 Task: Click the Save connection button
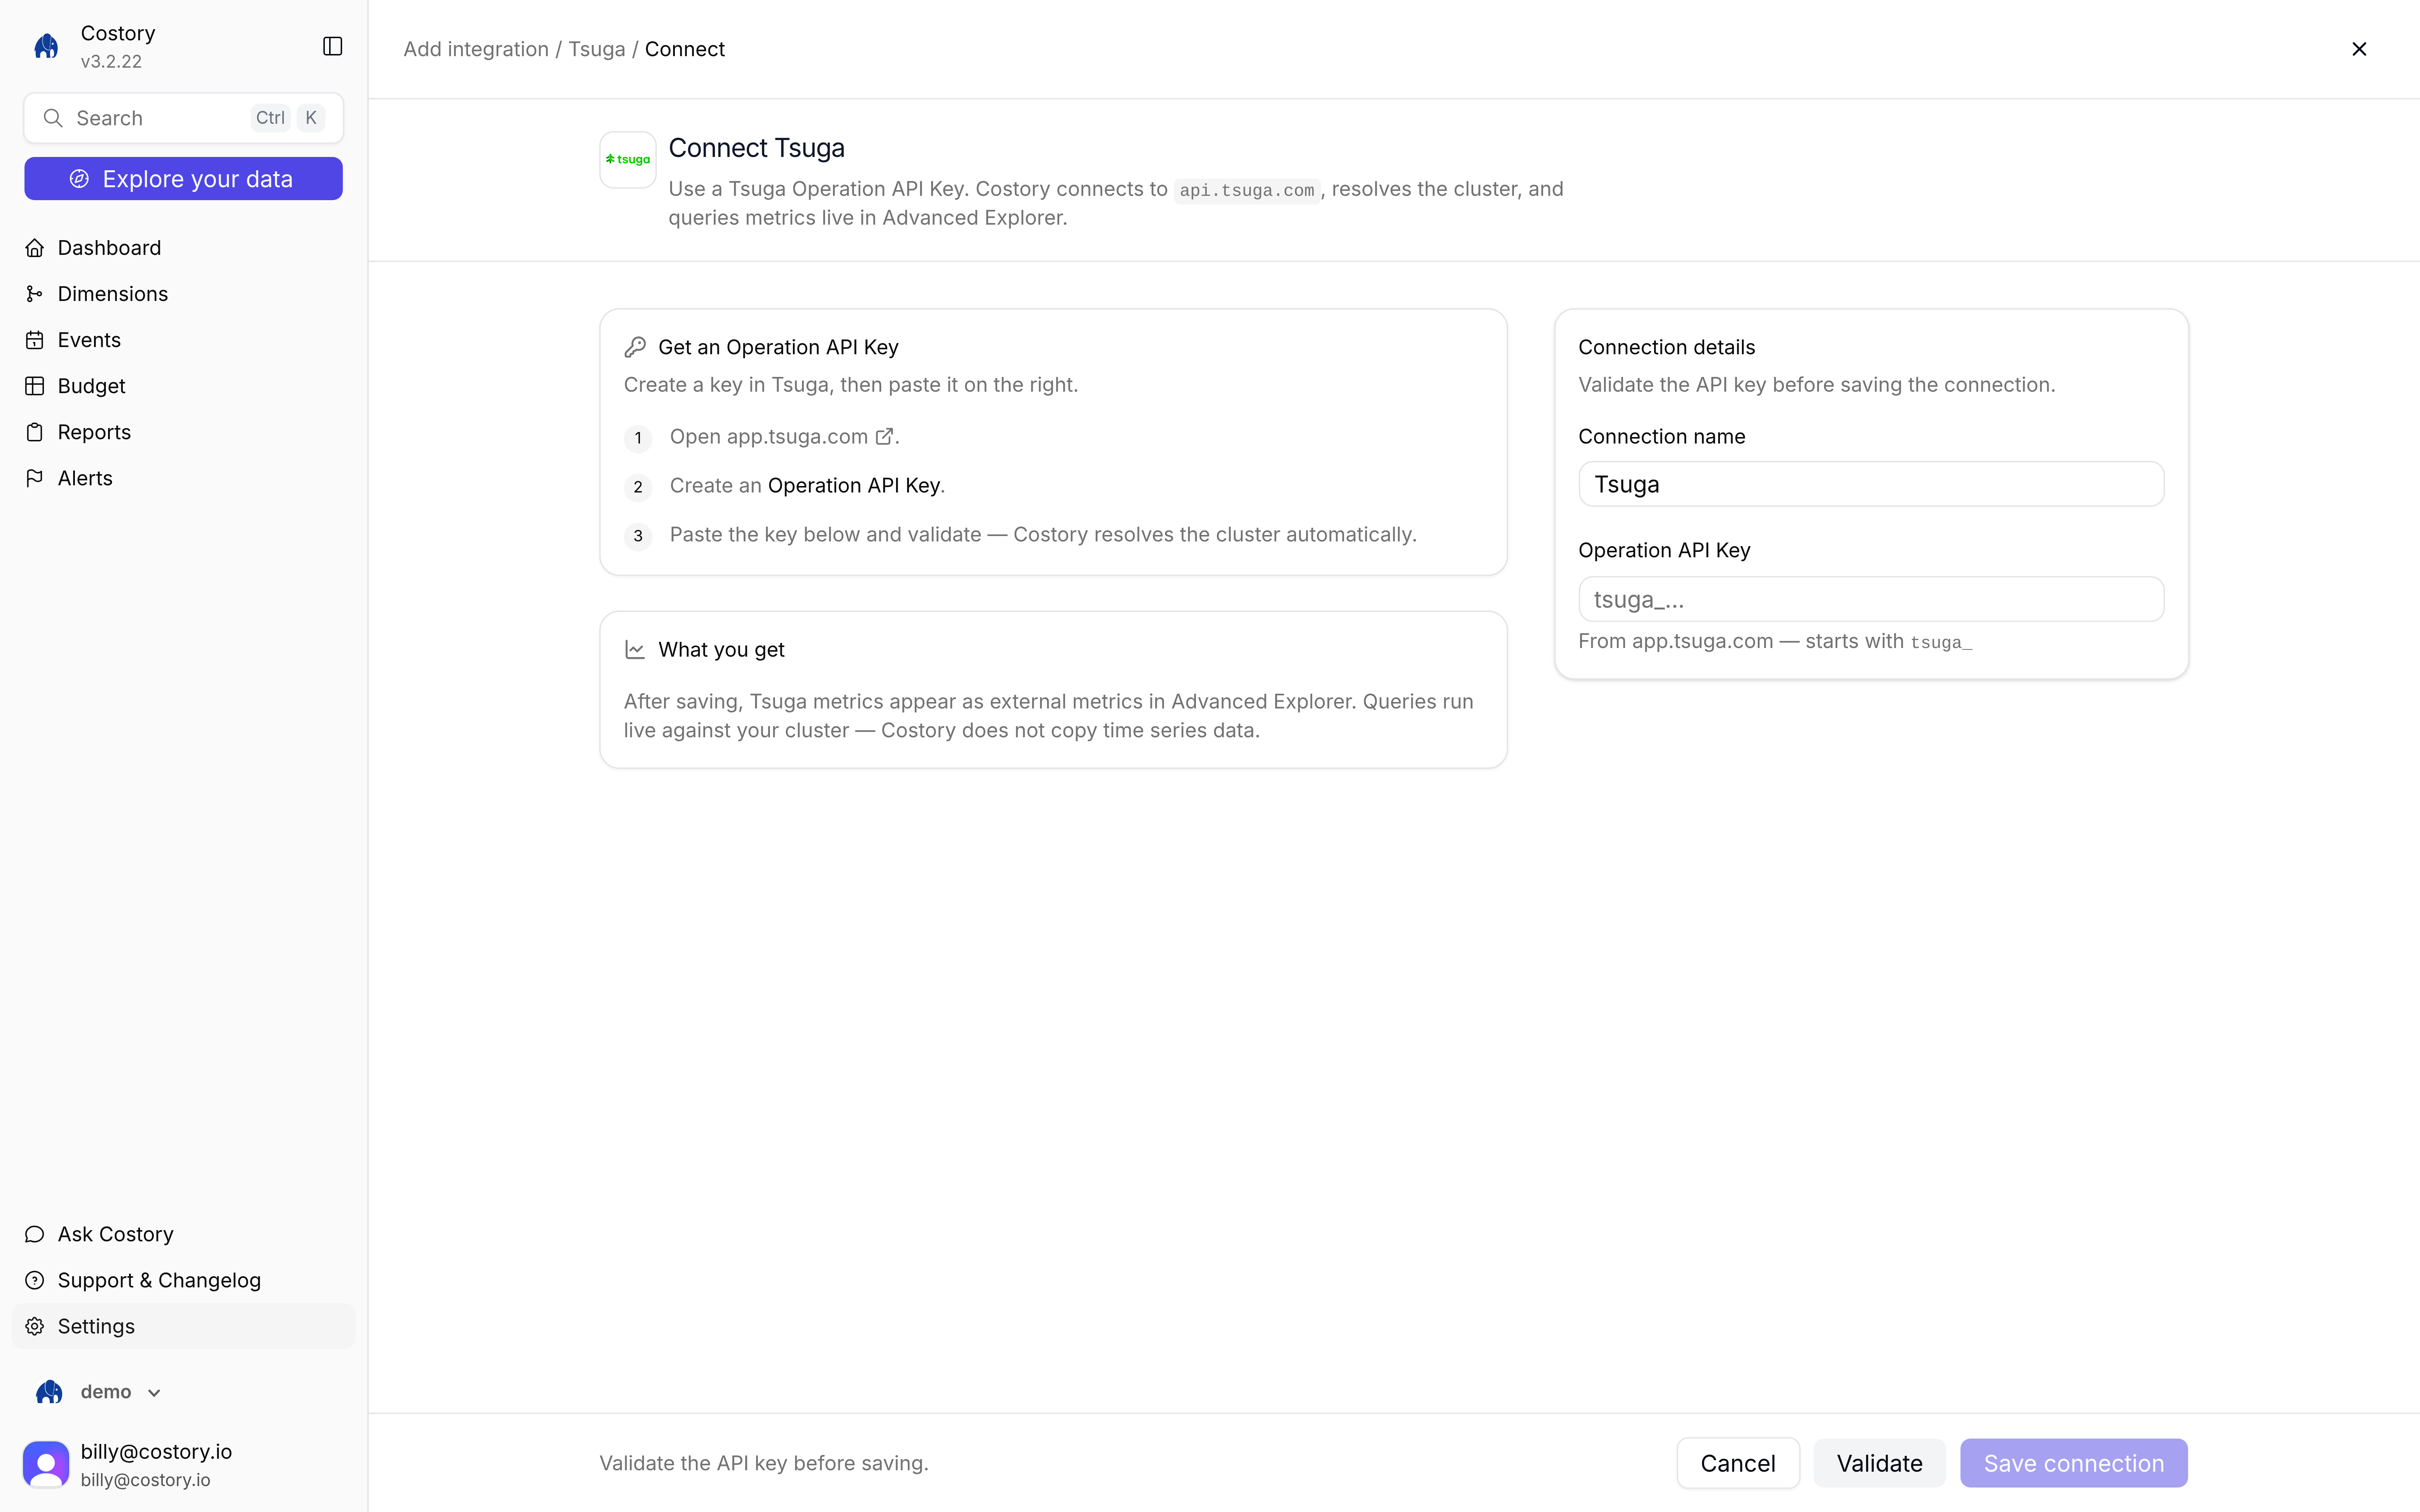[x=2074, y=1463]
